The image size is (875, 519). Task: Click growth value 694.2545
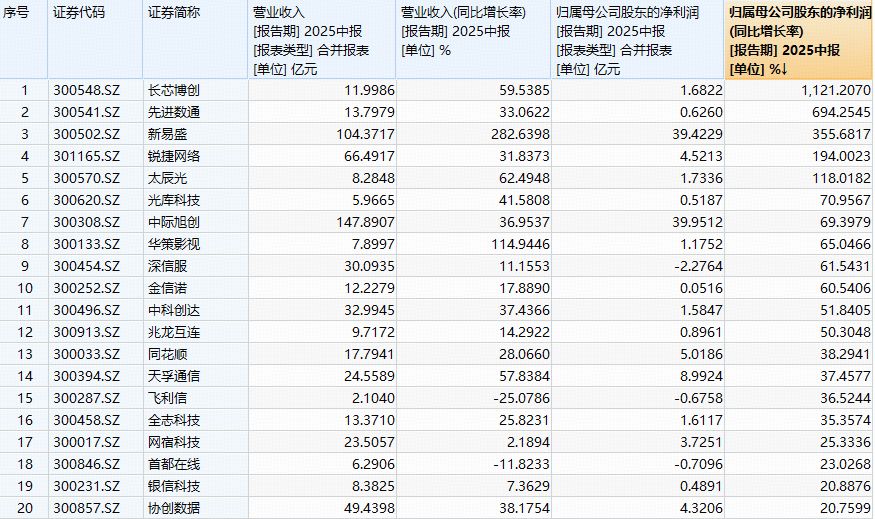point(842,112)
